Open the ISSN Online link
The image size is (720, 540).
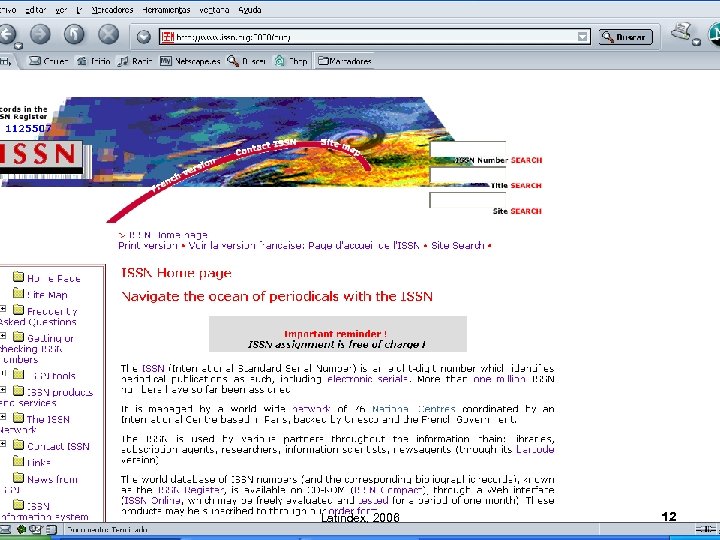point(152,501)
